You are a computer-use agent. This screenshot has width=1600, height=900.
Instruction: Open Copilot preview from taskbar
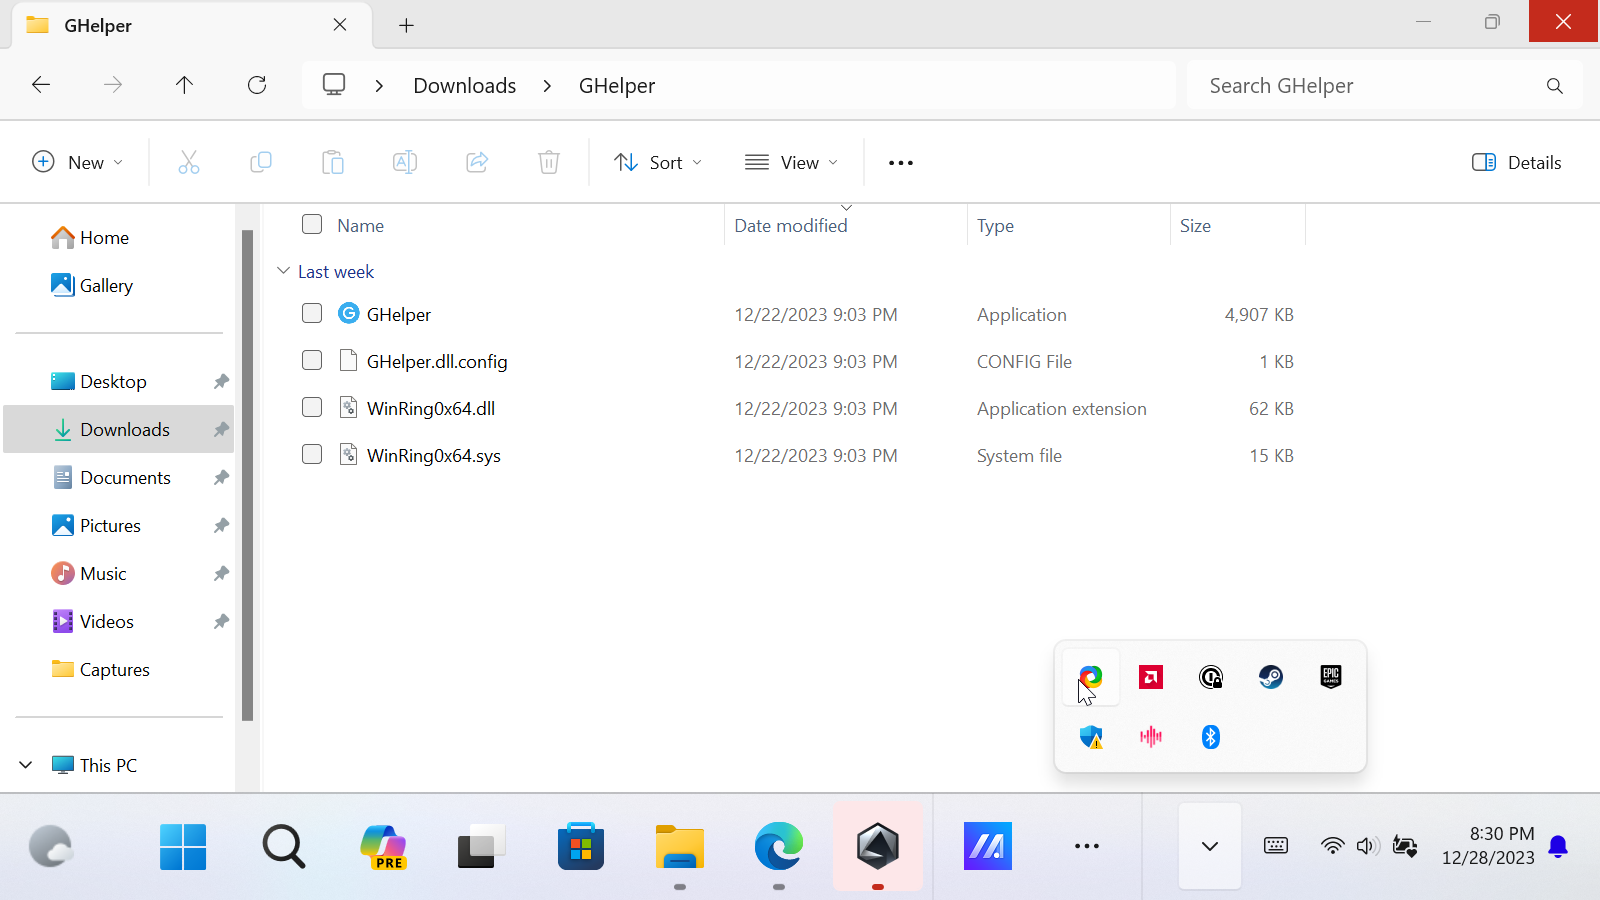[x=383, y=847]
